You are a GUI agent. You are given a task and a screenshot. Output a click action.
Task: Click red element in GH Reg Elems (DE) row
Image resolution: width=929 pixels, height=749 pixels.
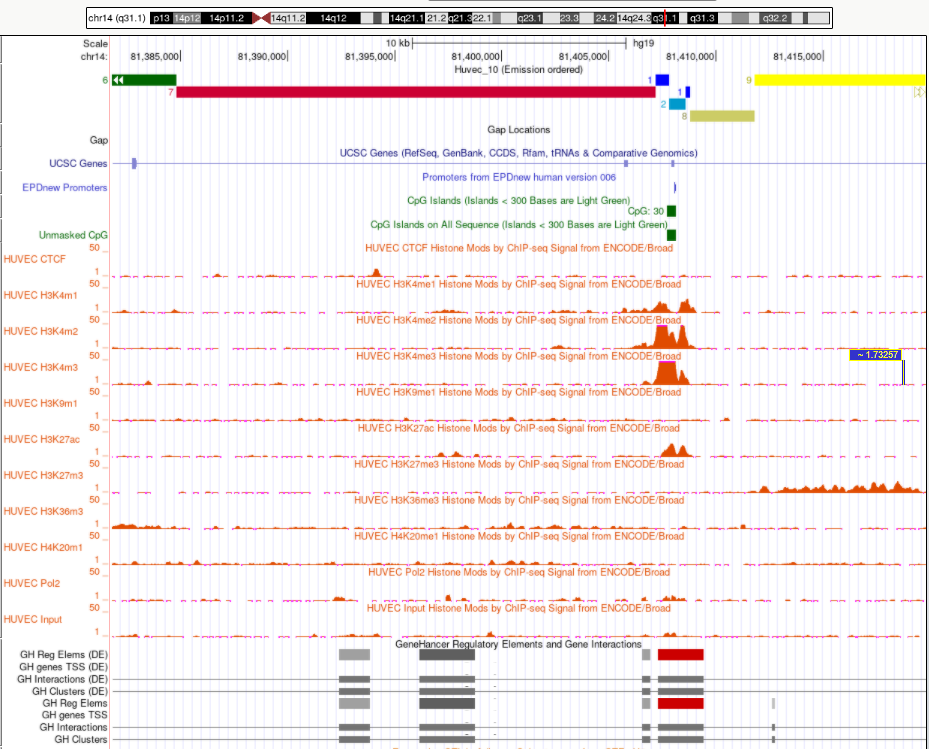[x=681, y=655]
